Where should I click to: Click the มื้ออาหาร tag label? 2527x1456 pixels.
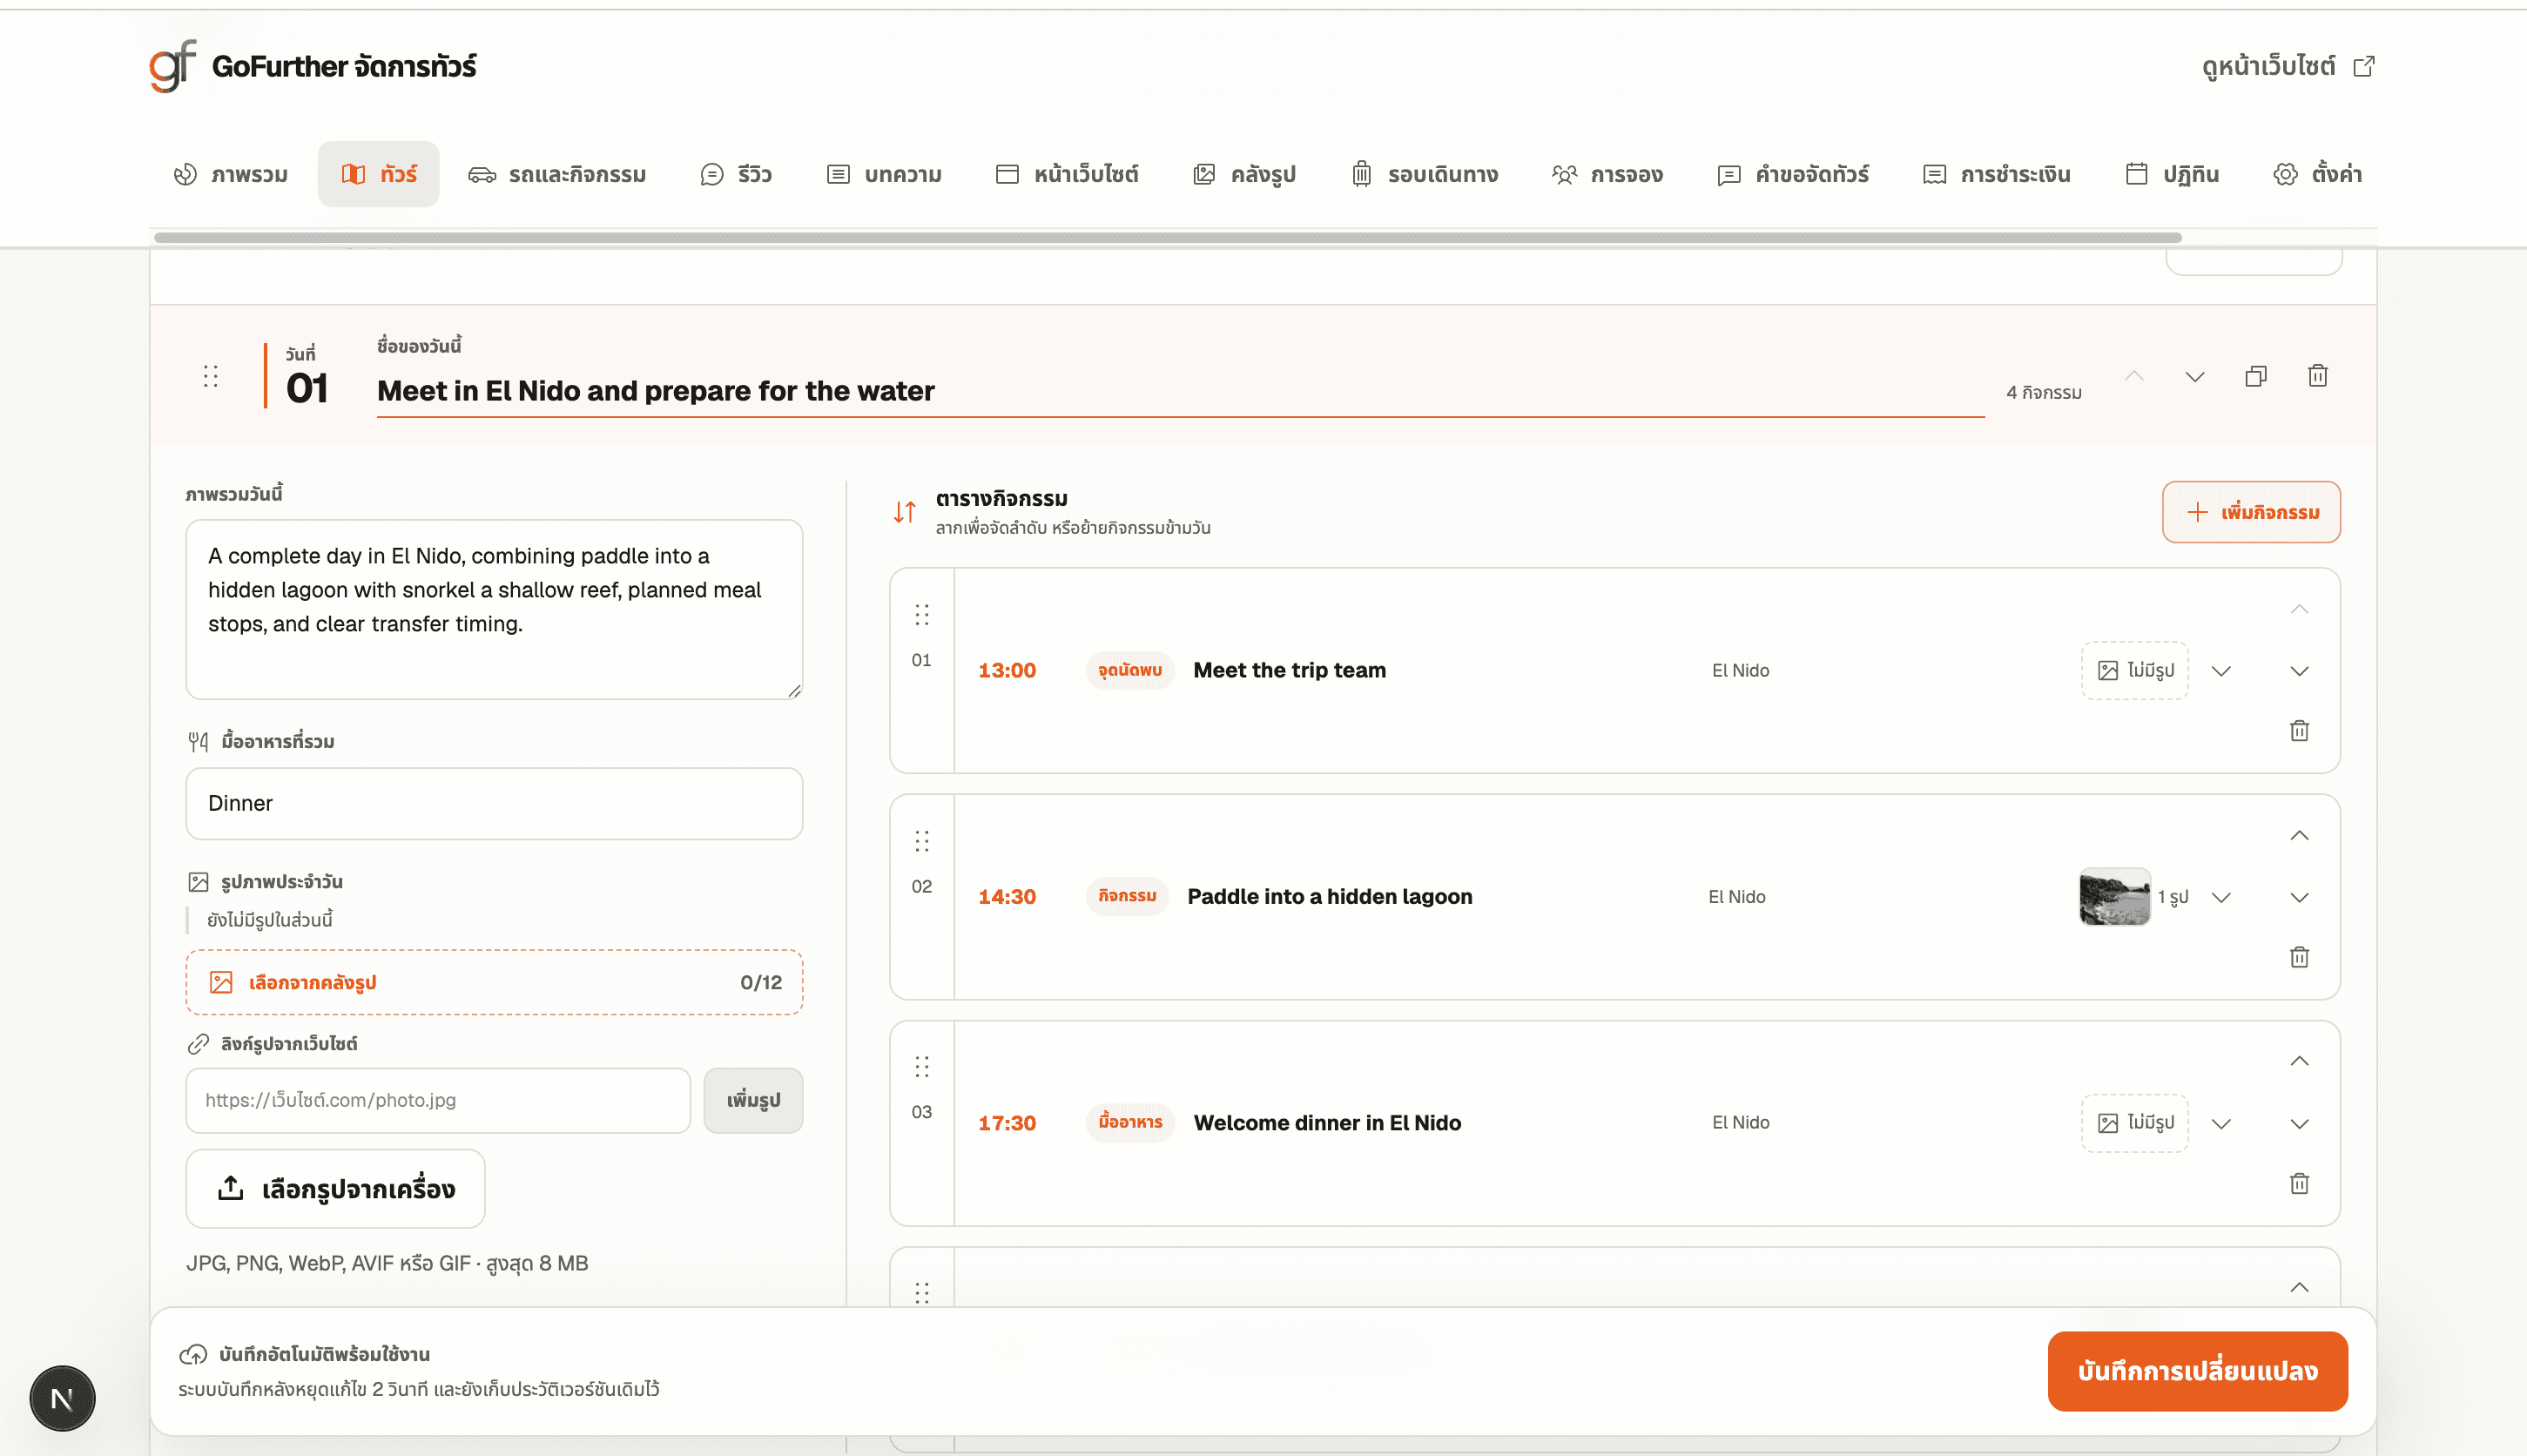pyautogui.click(x=1130, y=1122)
